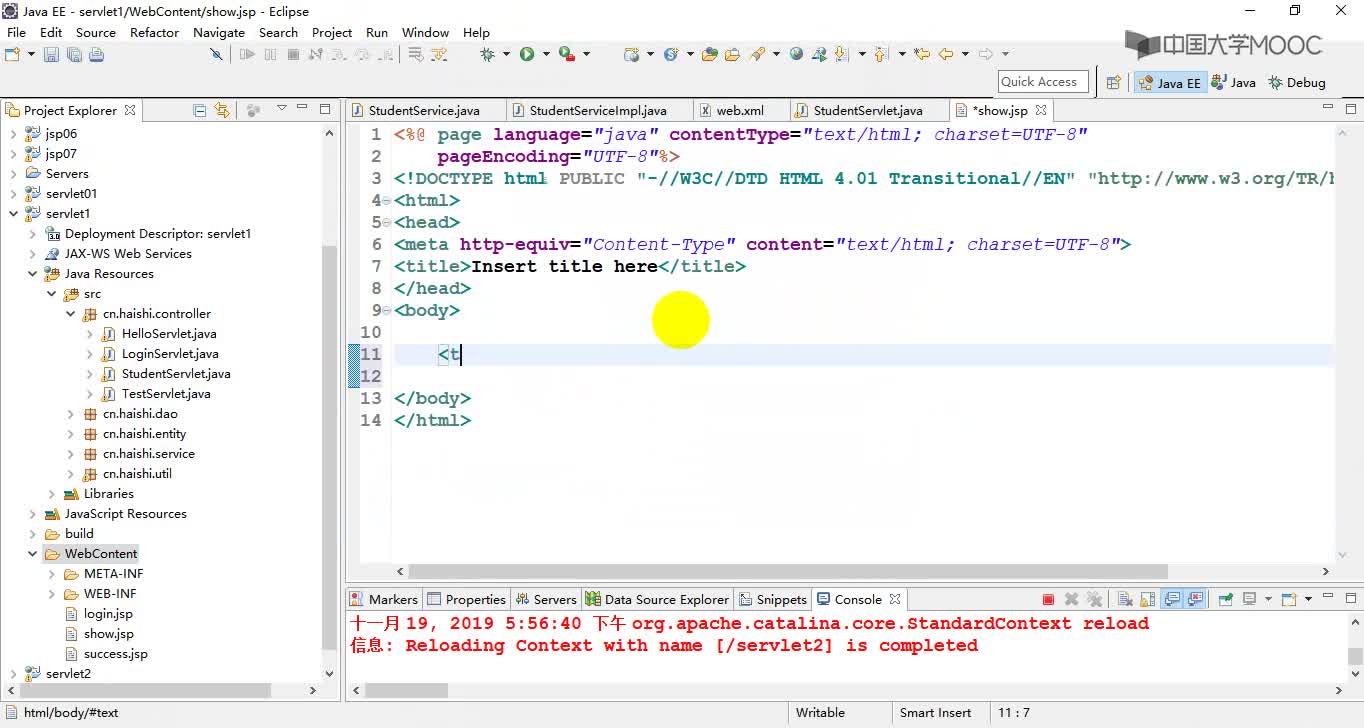Toggle Link with Editor in Project Explorer
Viewport: 1364px width, 728px height.
(x=222, y=110)
